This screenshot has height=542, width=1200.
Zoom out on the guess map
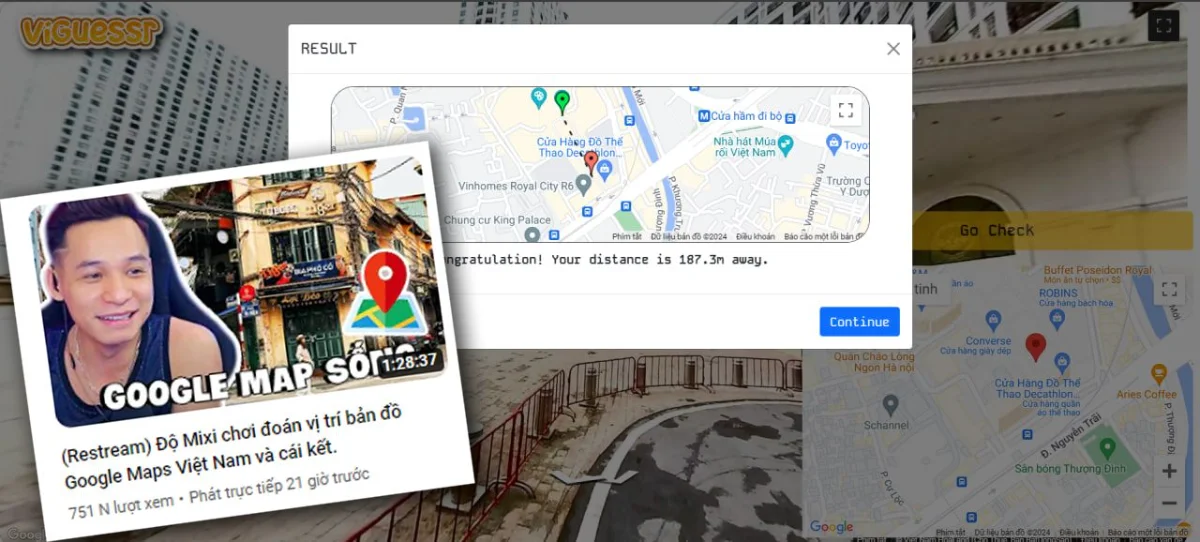[x=1169, y=502]
